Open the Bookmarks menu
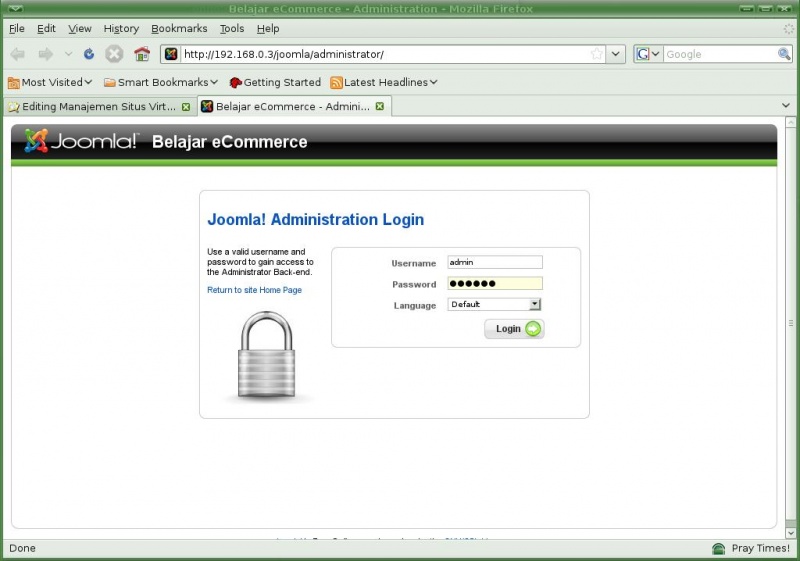This screenshot has height=561, width=800. 179,29
